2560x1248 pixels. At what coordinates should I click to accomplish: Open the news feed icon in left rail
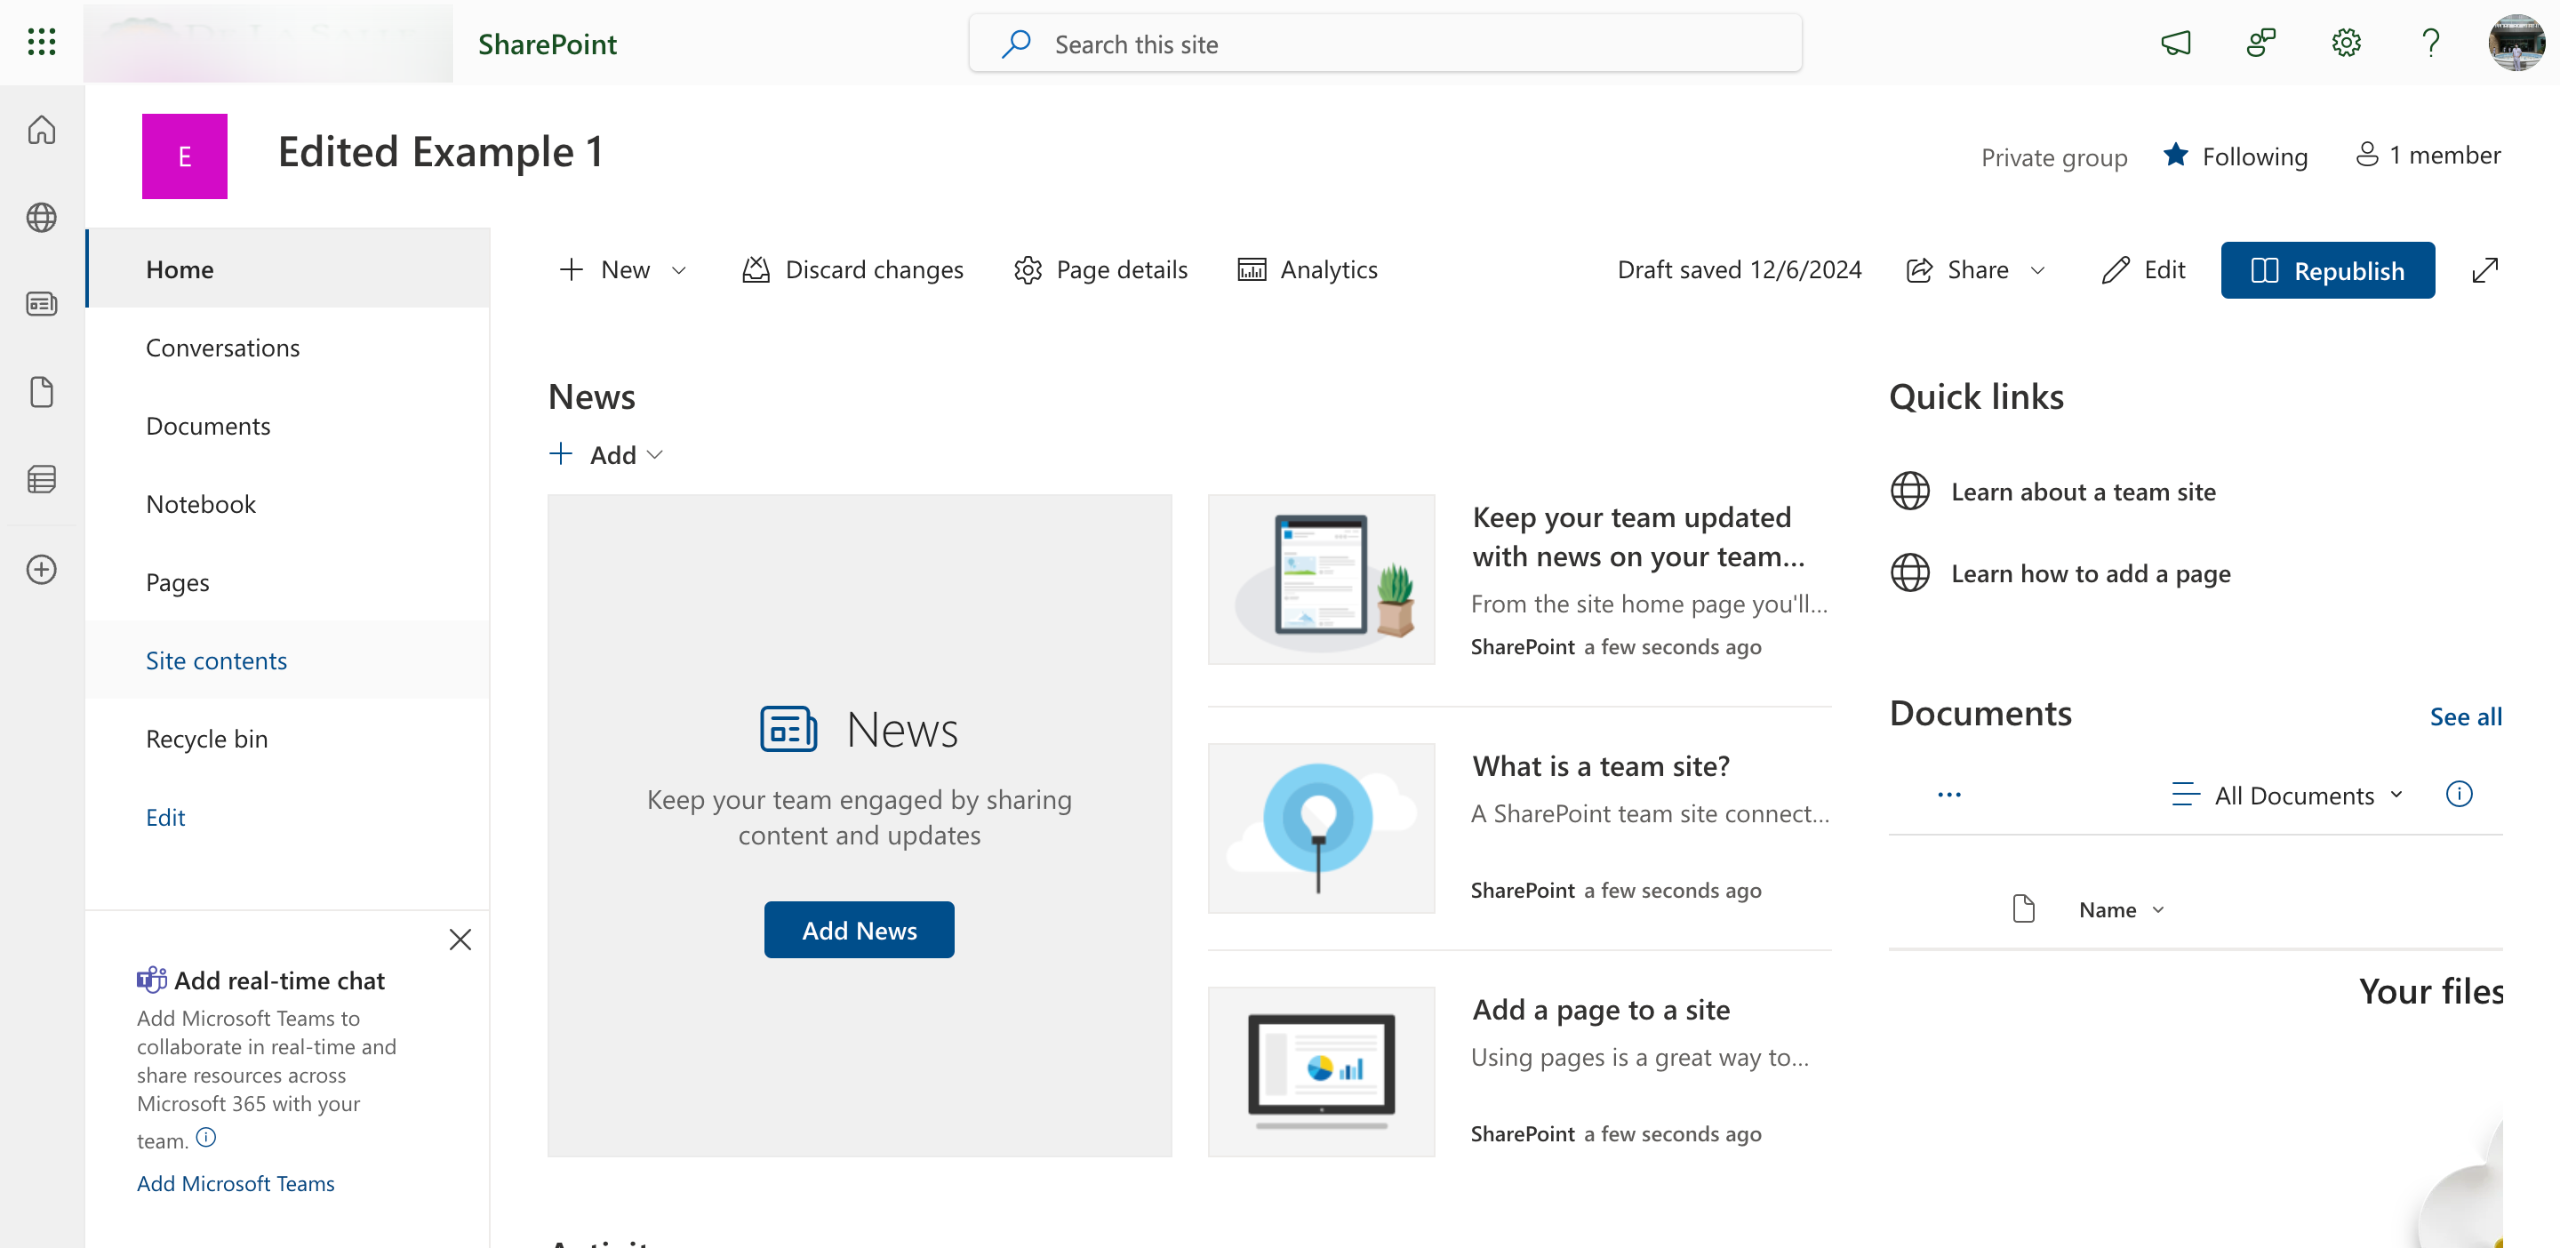coord(41,304)
